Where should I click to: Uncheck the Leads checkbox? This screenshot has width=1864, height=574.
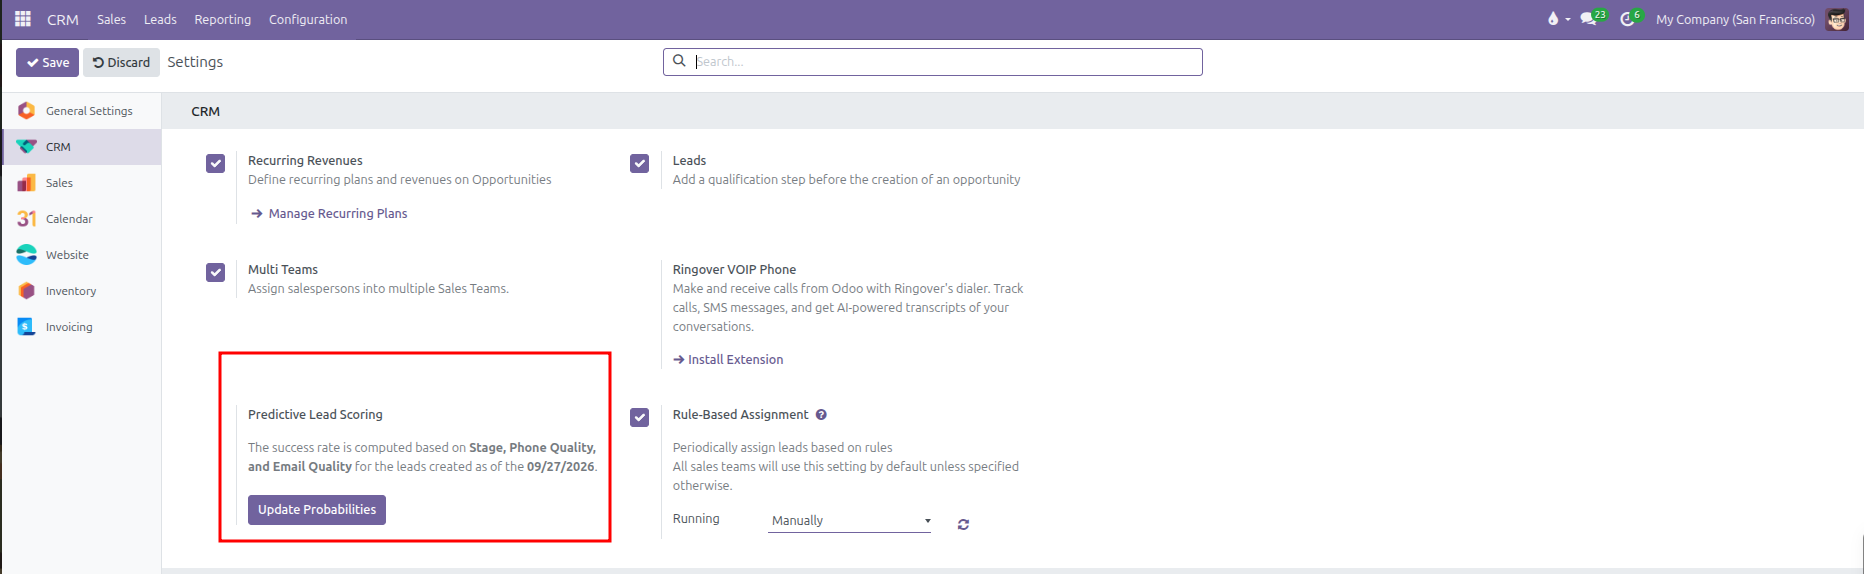(640, 163)
